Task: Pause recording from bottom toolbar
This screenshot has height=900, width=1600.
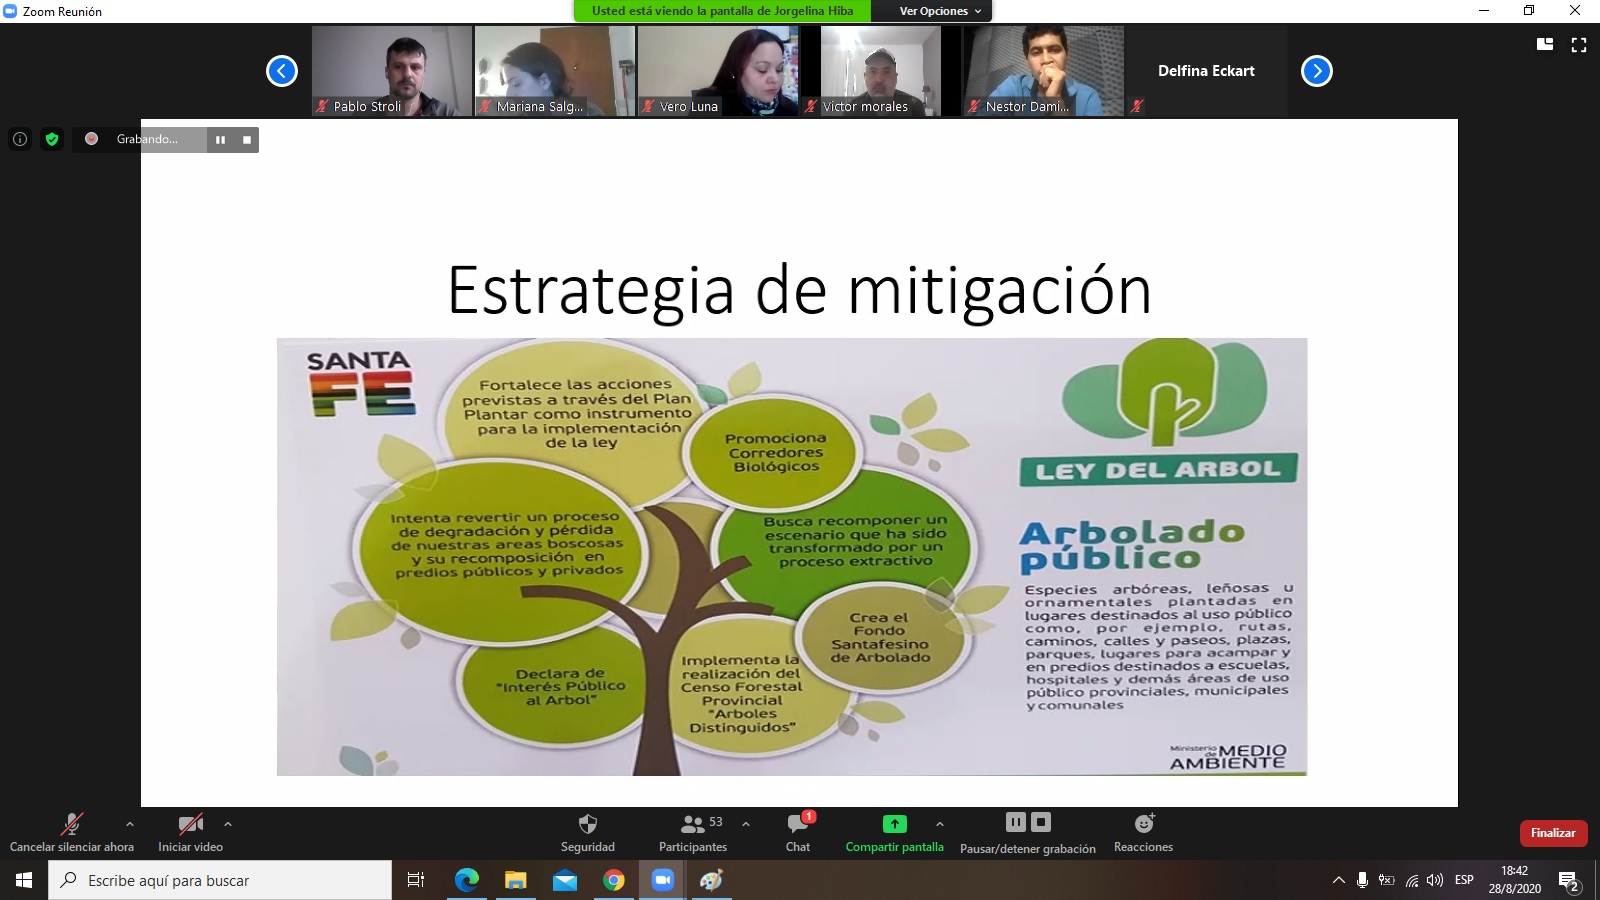Action: 1016,822
